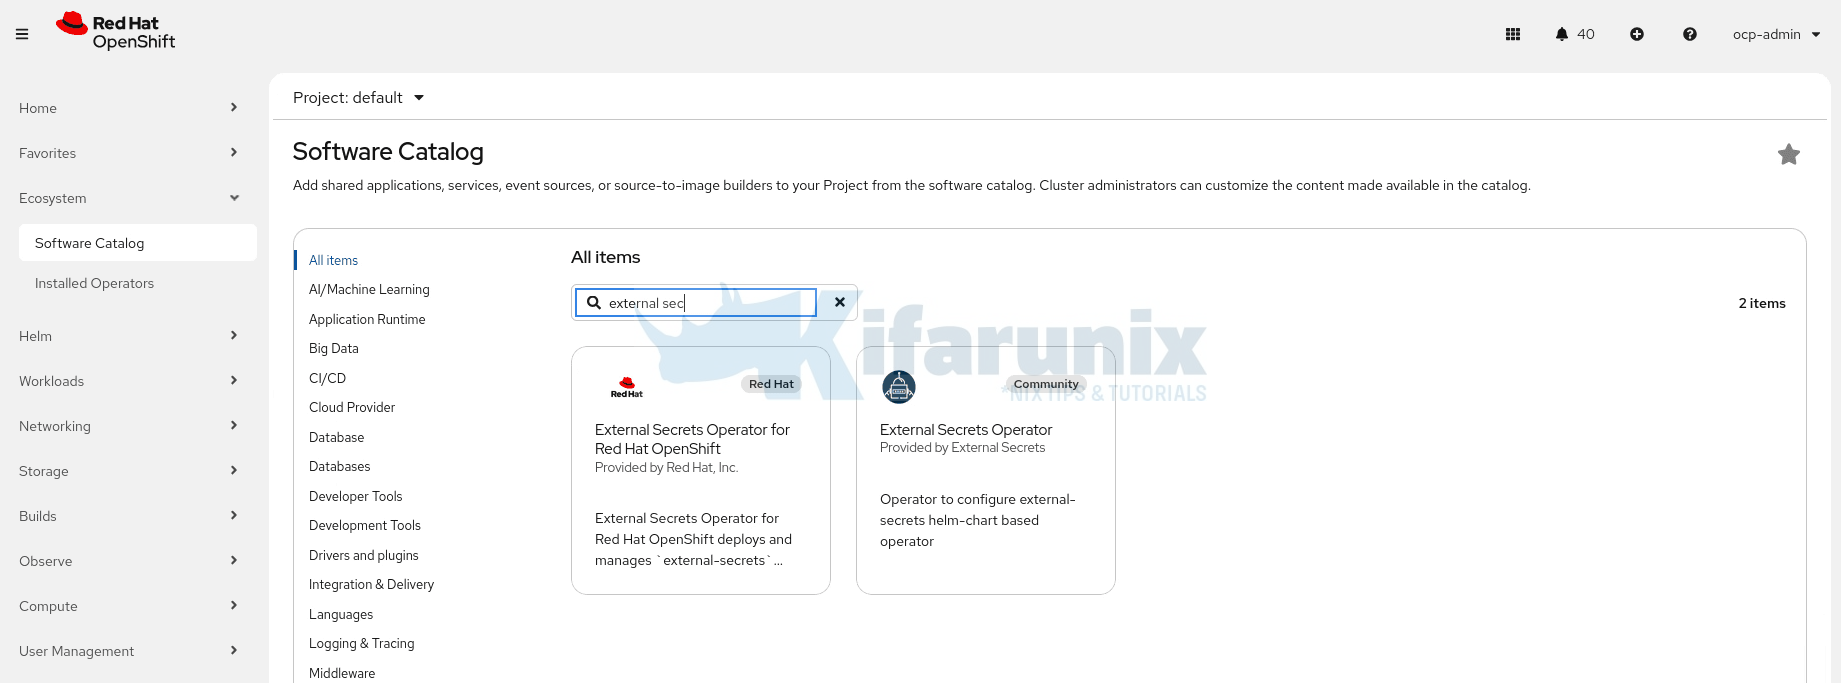The width and height of the screenshot is (1841, 683).
Task: Click the Red Hat badge on card
Action: [771, 384]
